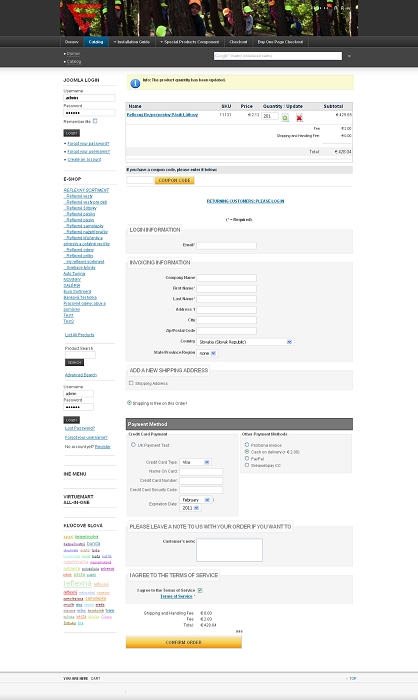This screenshot has height=700, width=418.
Task: Click the coupon code input field
Action: pyautogui.click(x=140, y=180)
